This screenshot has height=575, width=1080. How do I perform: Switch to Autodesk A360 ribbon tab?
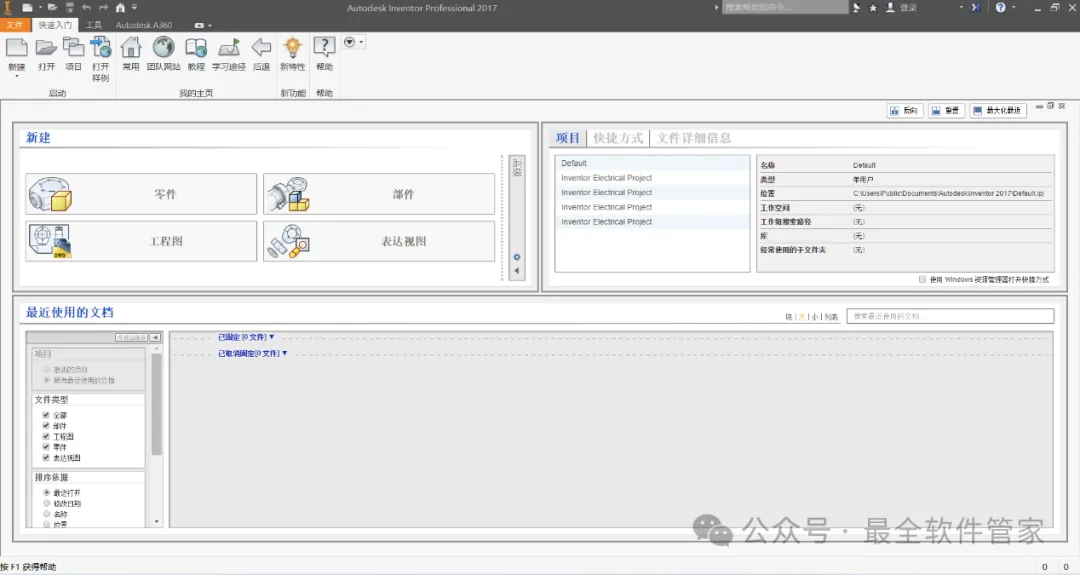(x=144, y=25)
